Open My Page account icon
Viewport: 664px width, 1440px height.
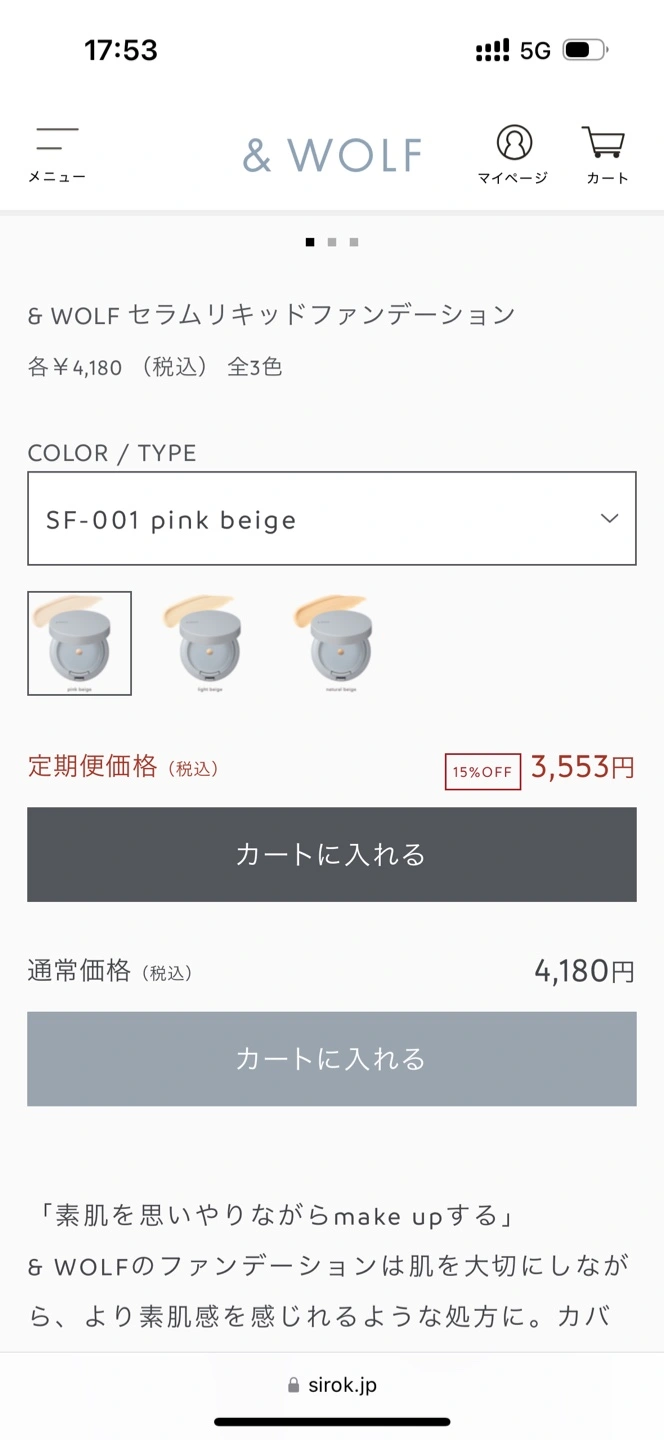coord(513,154)
